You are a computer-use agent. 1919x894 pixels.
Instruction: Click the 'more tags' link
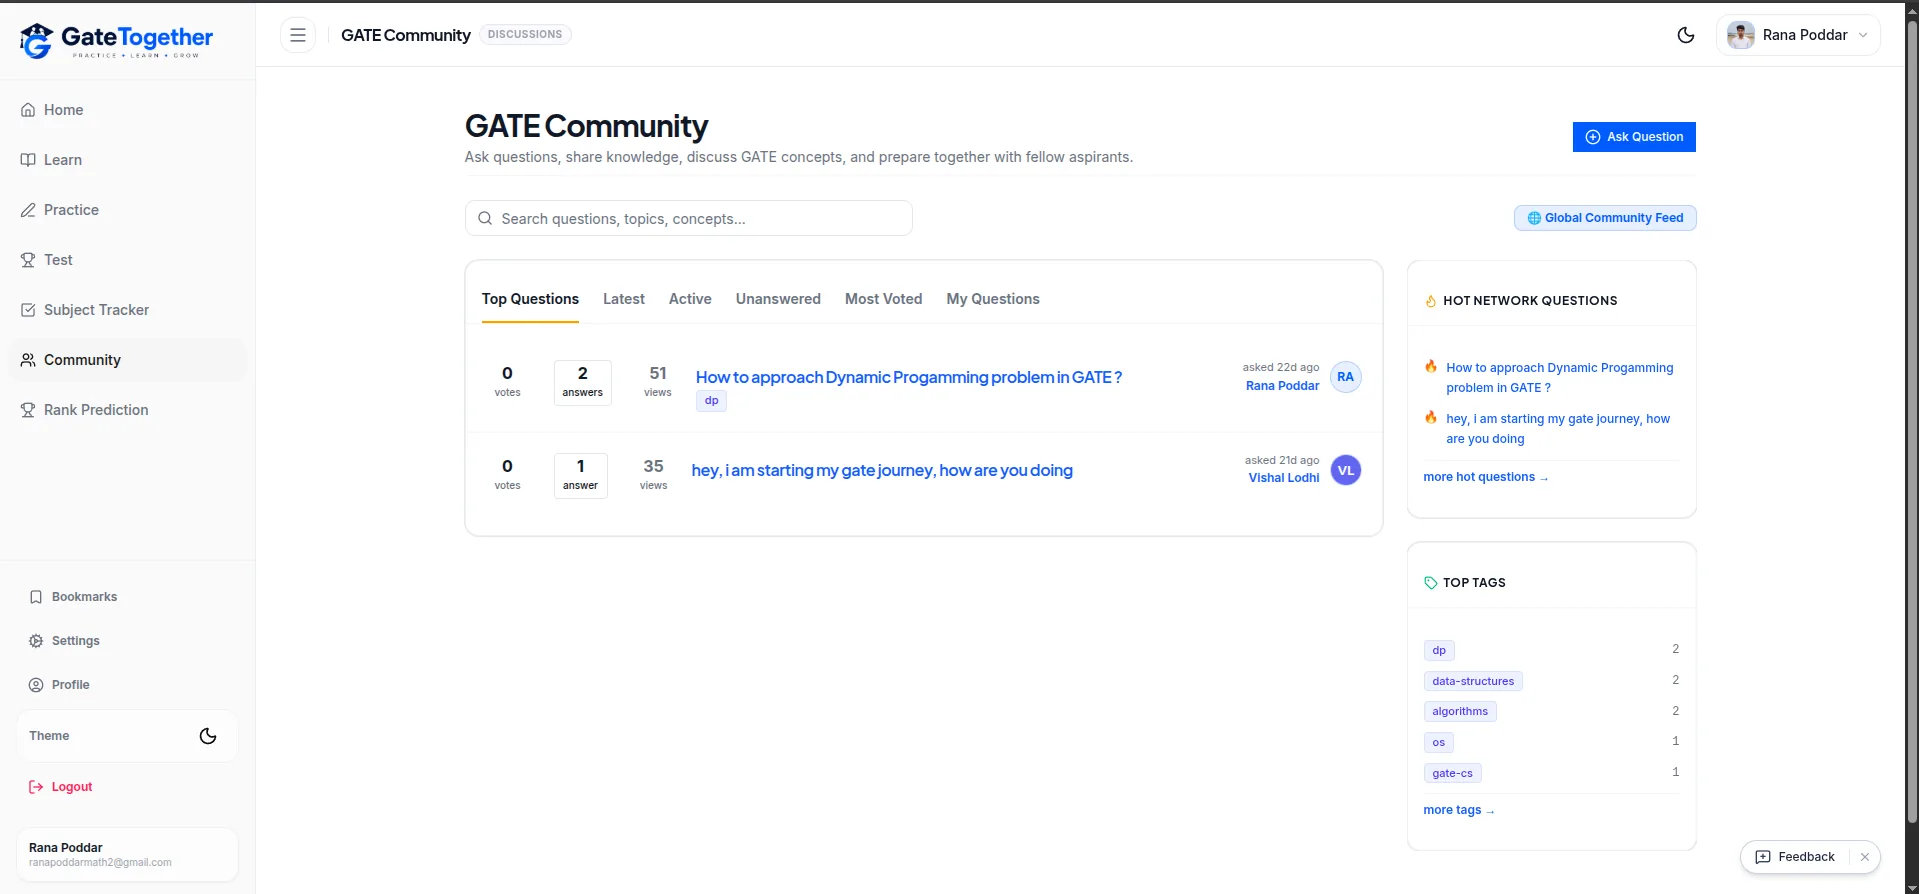pyautogui.click(x=1458, y=810)
